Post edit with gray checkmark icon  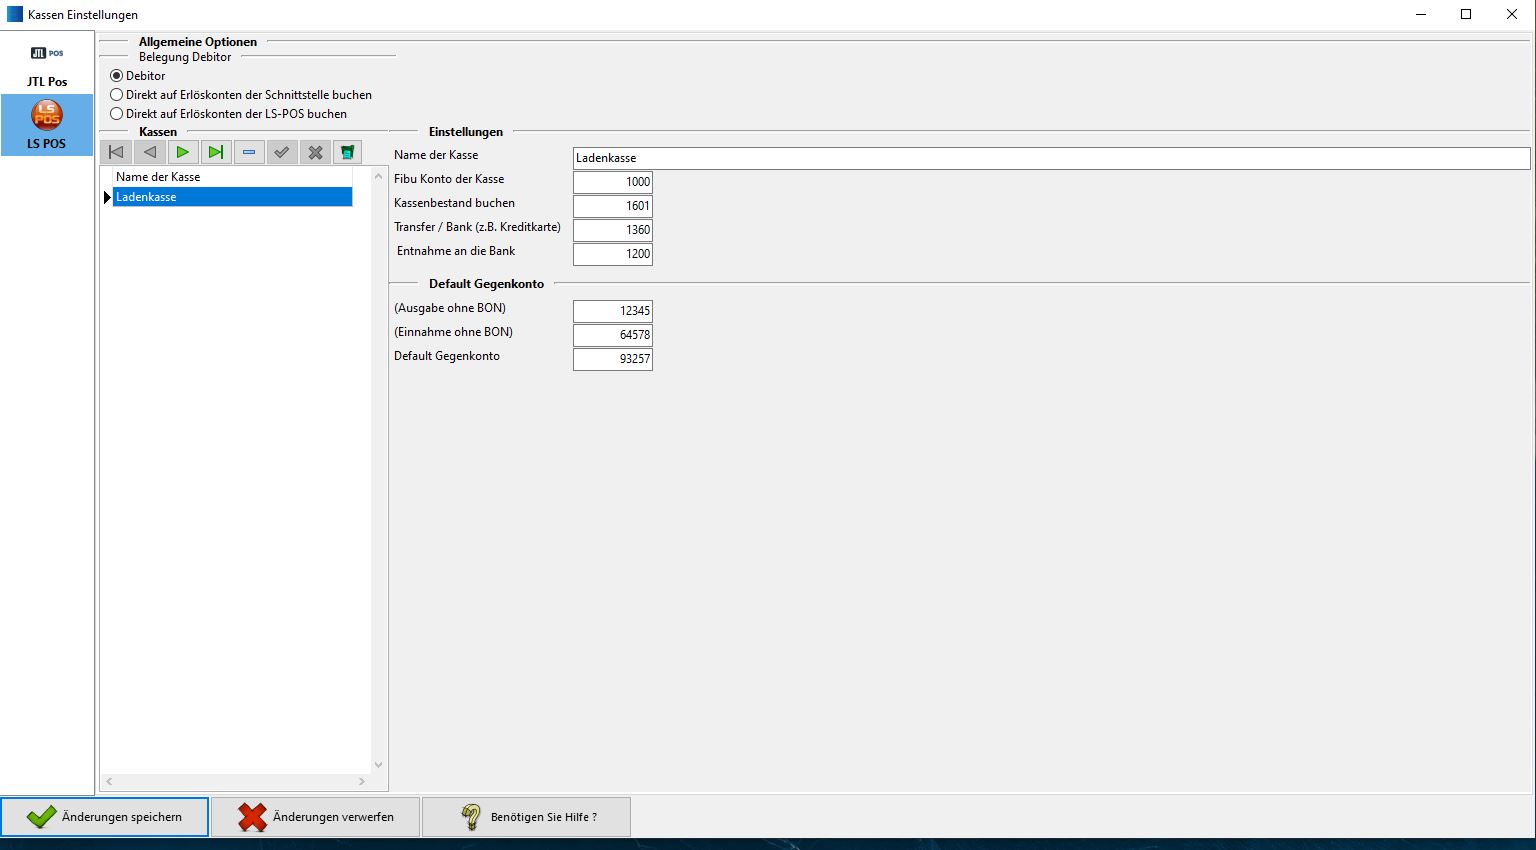(x=282, y=152)
